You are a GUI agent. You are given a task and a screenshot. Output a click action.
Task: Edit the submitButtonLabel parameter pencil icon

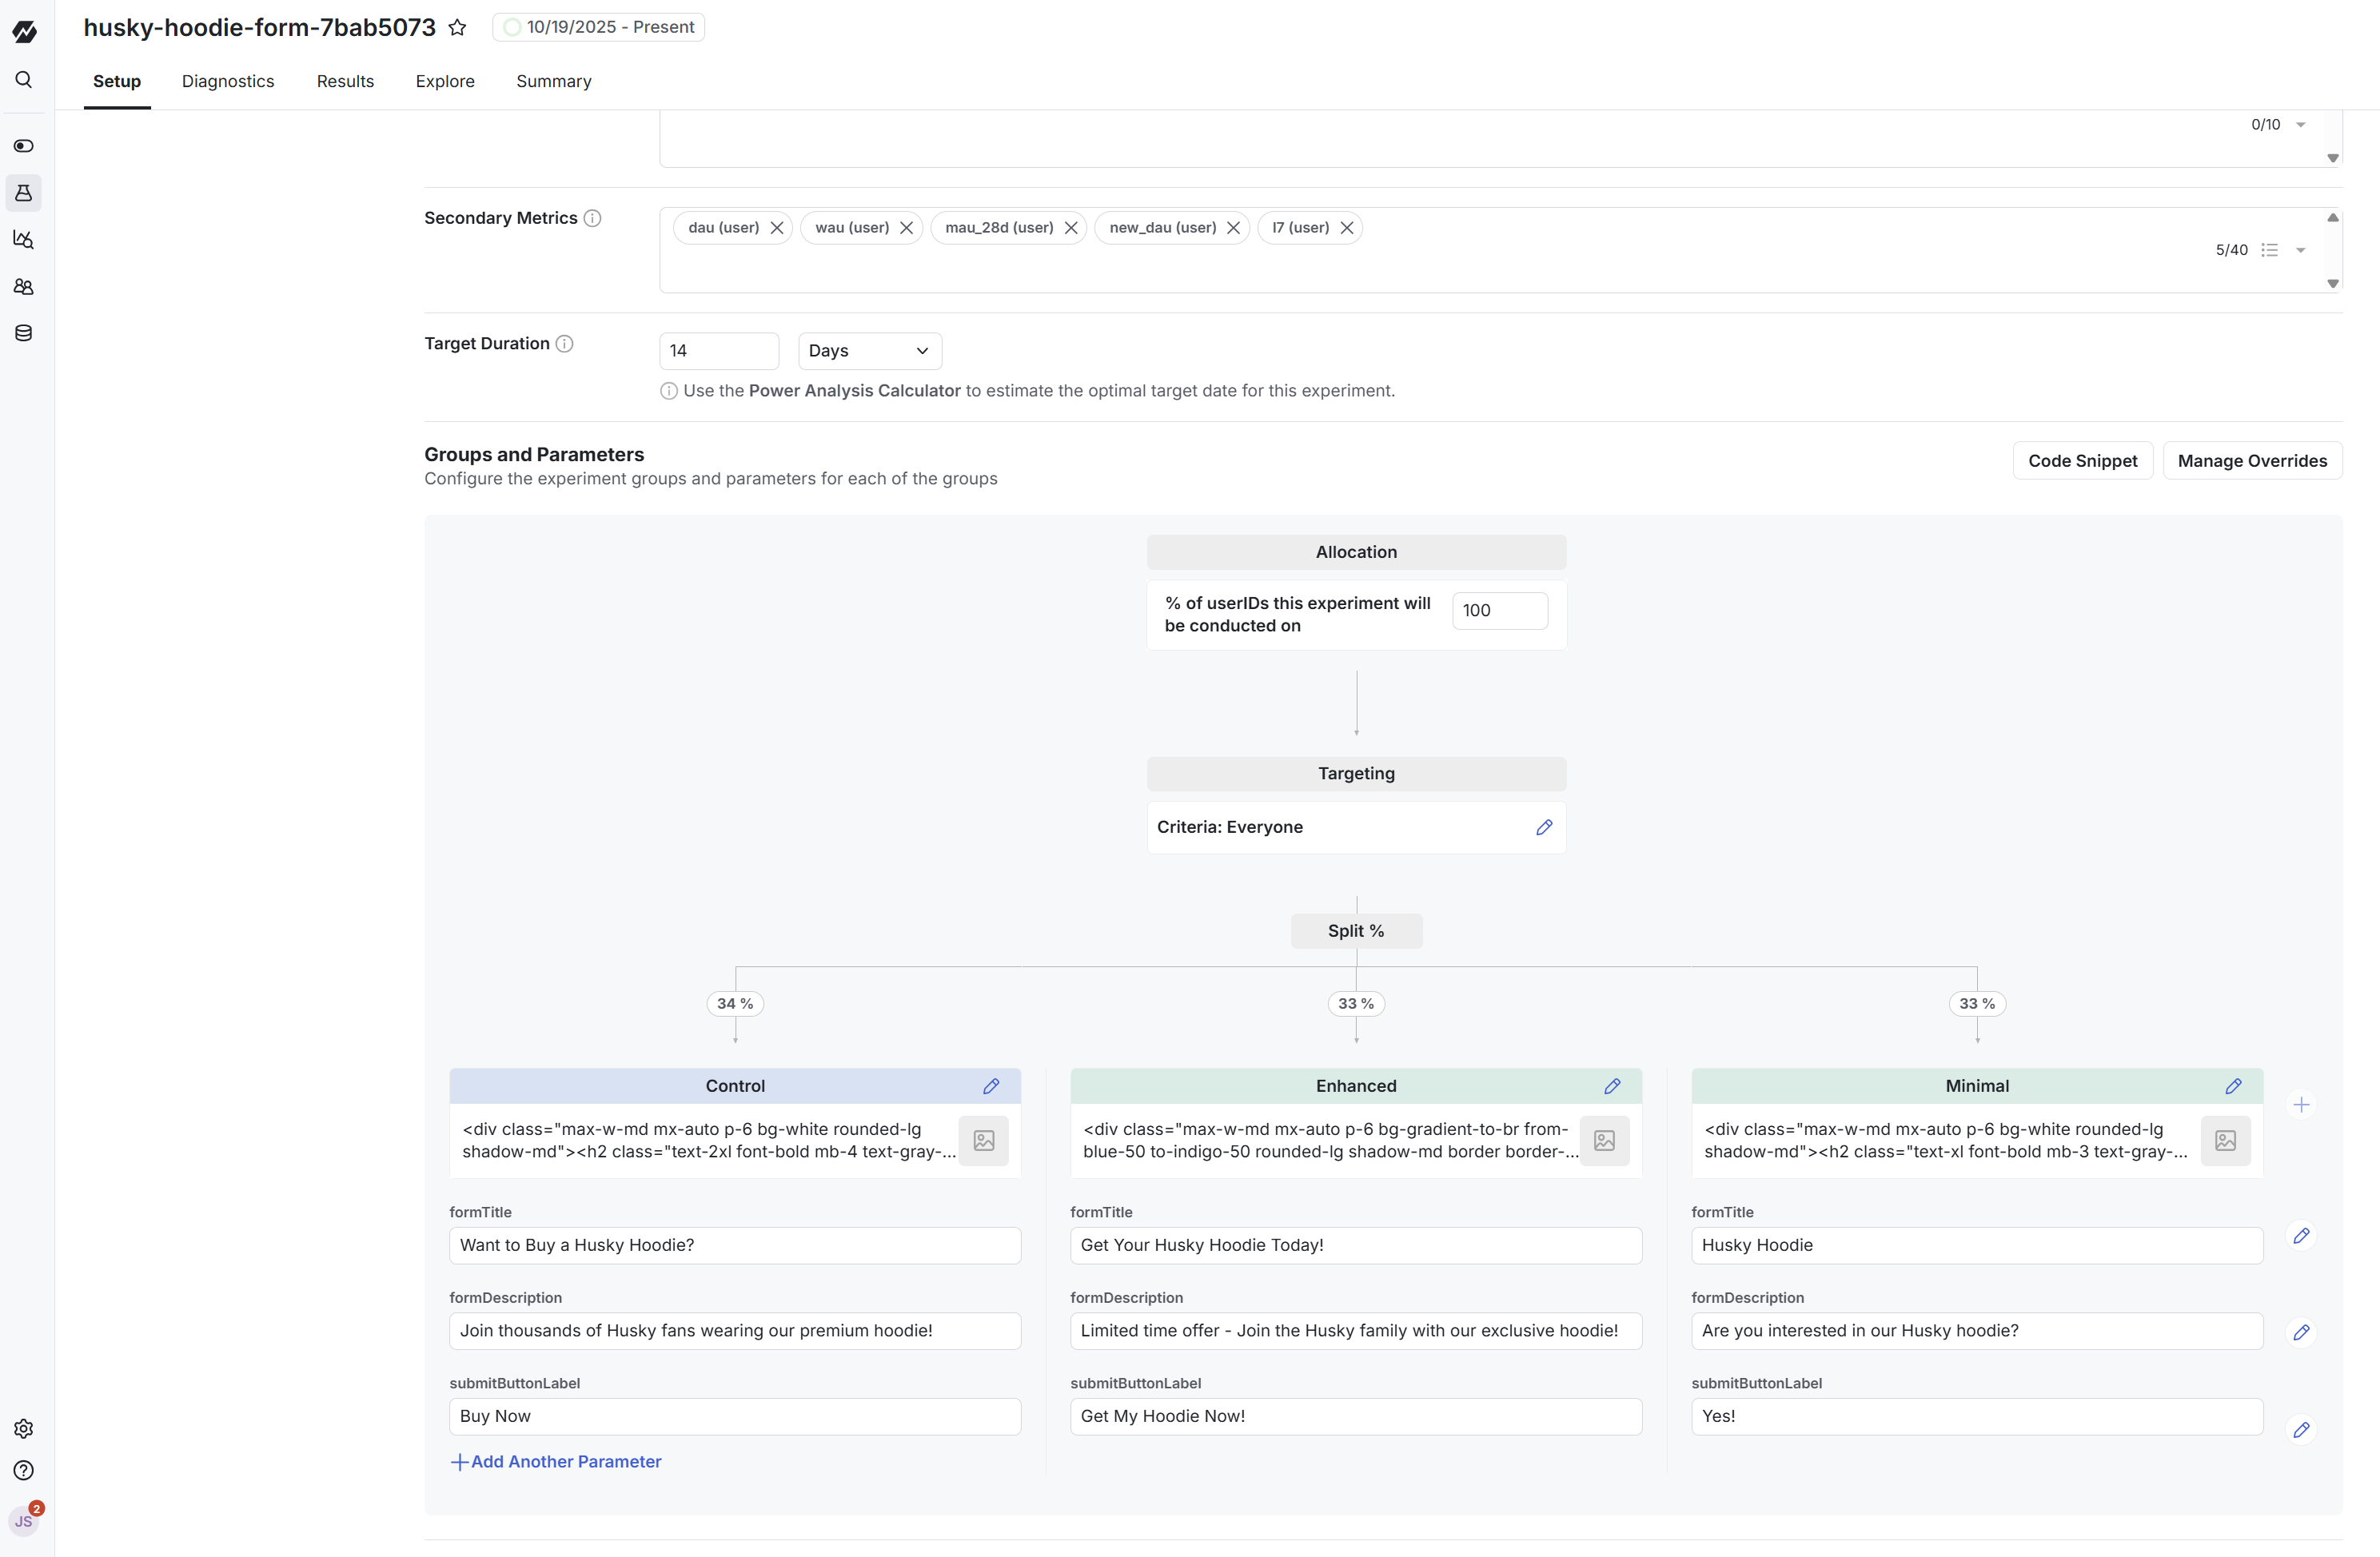click(x=2301, y=1430)
